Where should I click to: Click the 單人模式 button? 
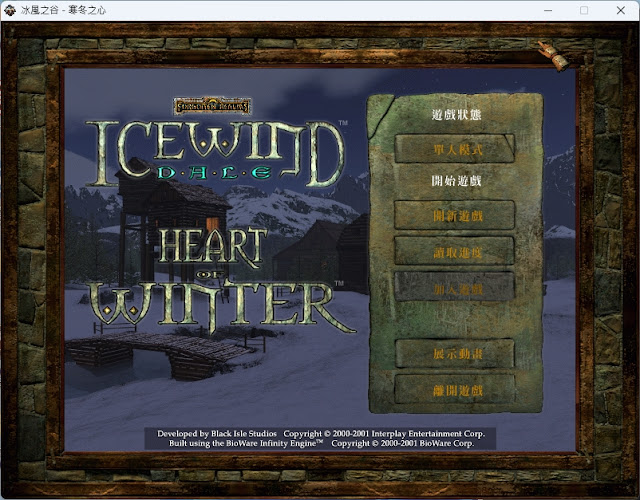pyautogui.click(x=454, y=149)
